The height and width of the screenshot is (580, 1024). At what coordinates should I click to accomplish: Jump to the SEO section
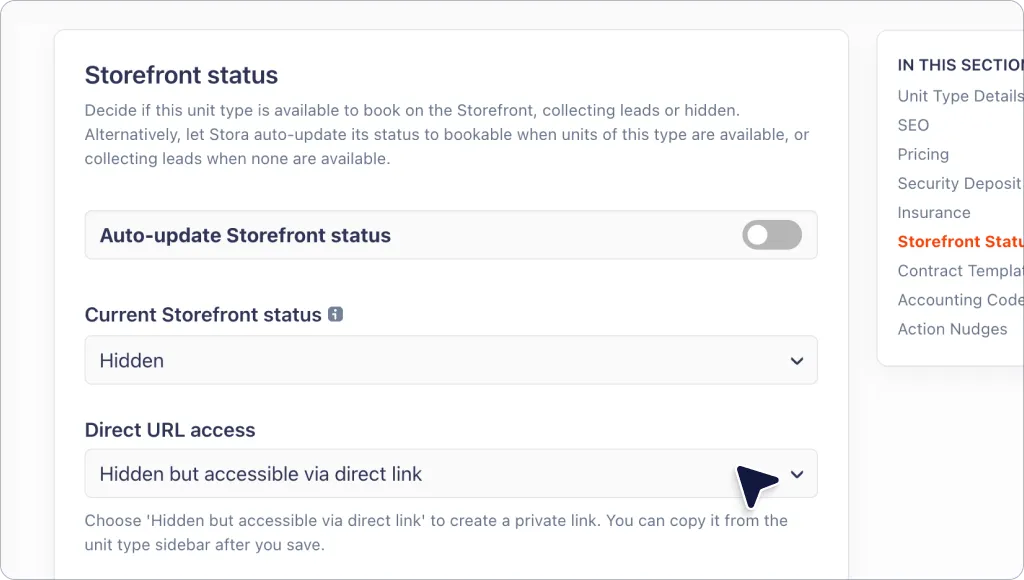pyautogui.click(x=913, y=125)
